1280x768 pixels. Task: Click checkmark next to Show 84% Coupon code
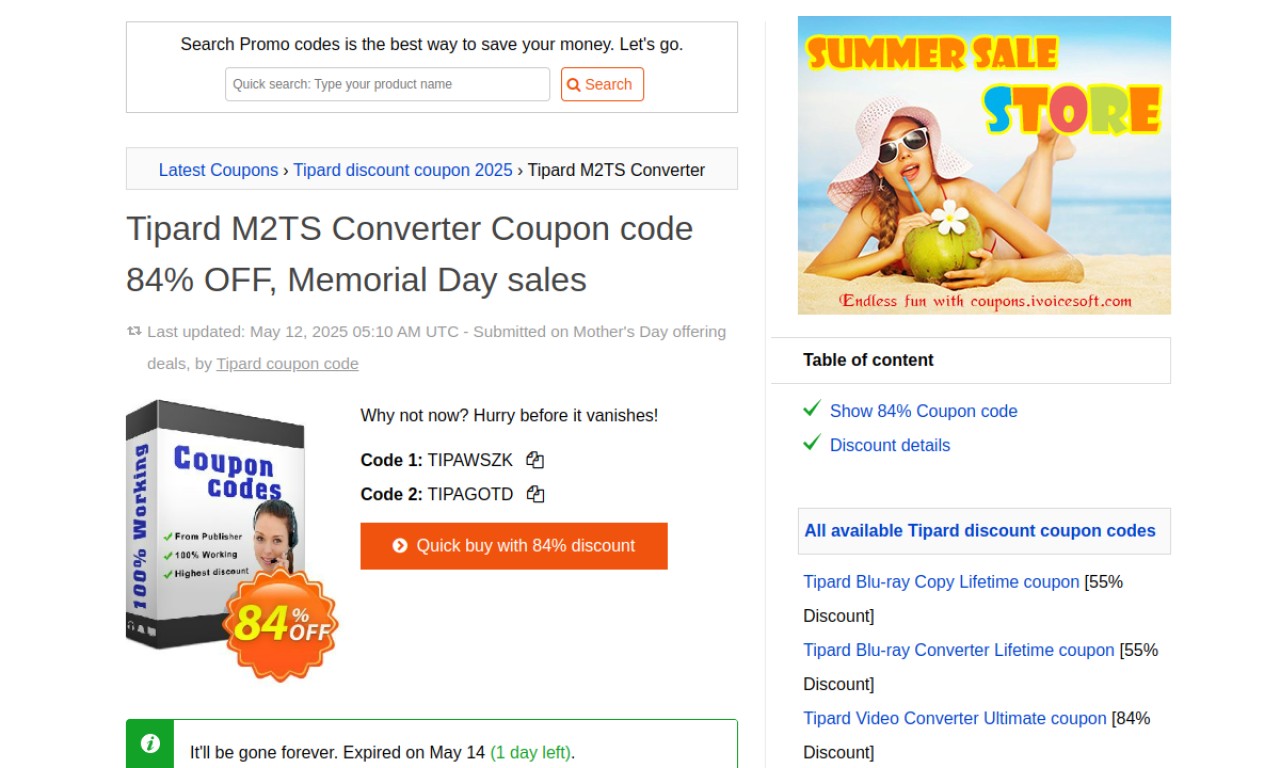pyautogui.click(x=812, y=409)
